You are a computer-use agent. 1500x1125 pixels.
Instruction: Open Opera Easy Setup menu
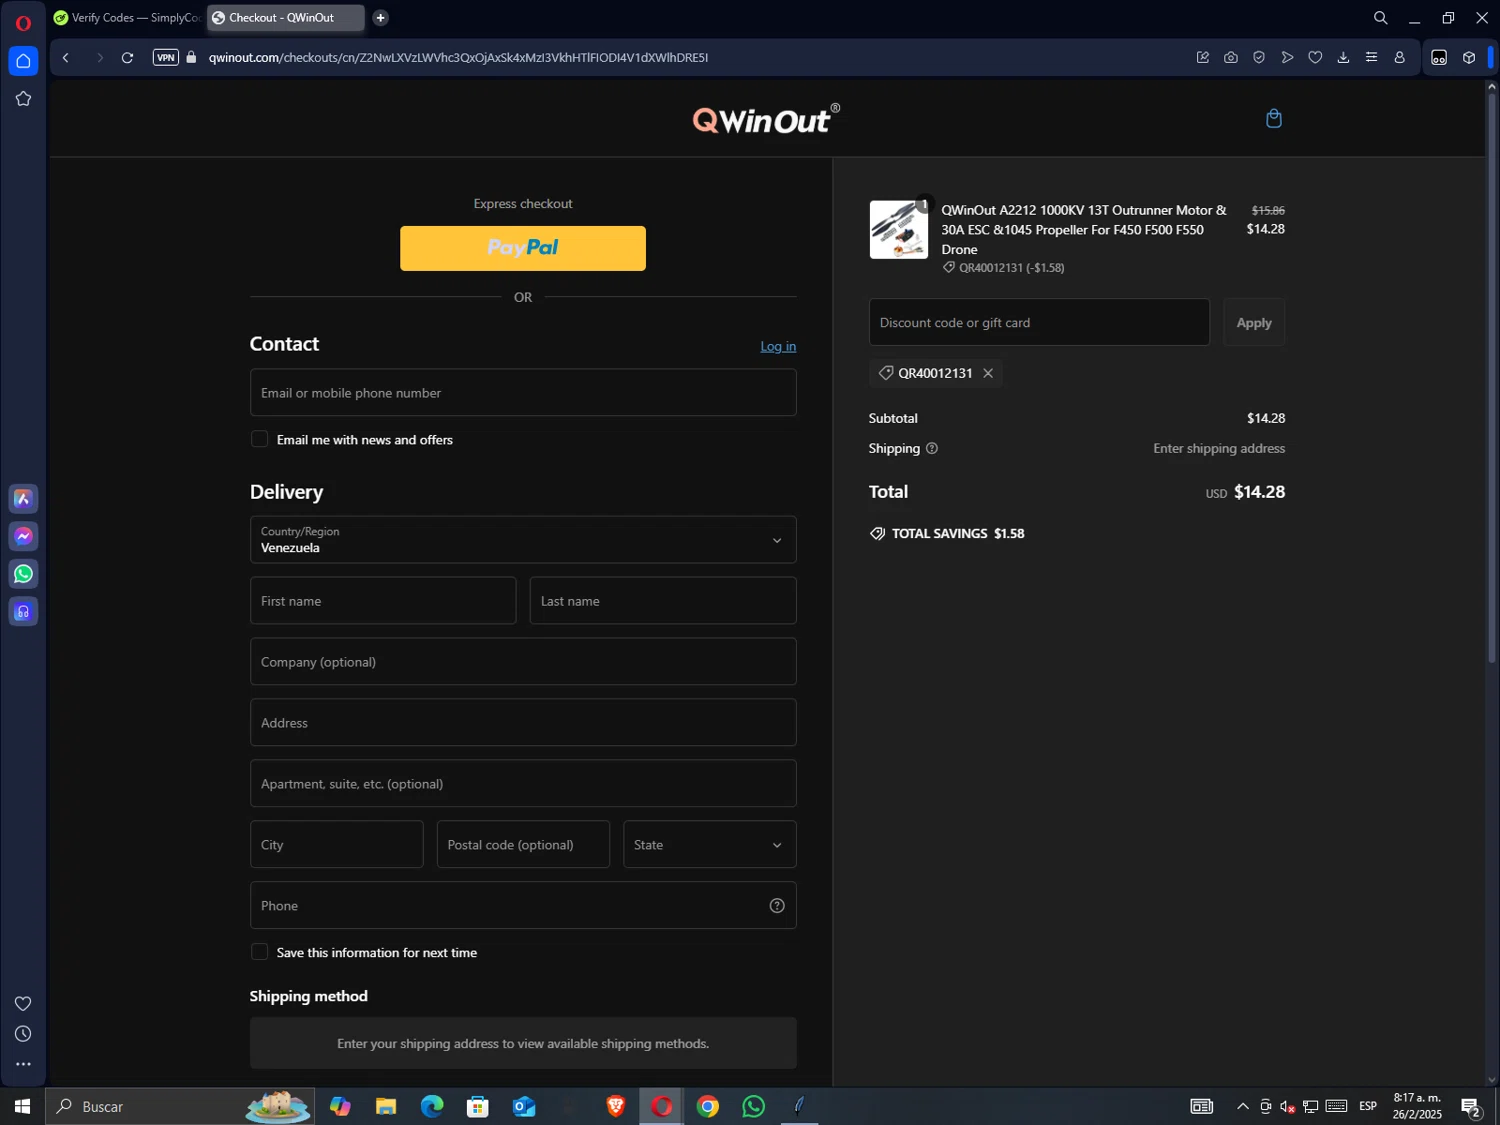(1371, 58)
